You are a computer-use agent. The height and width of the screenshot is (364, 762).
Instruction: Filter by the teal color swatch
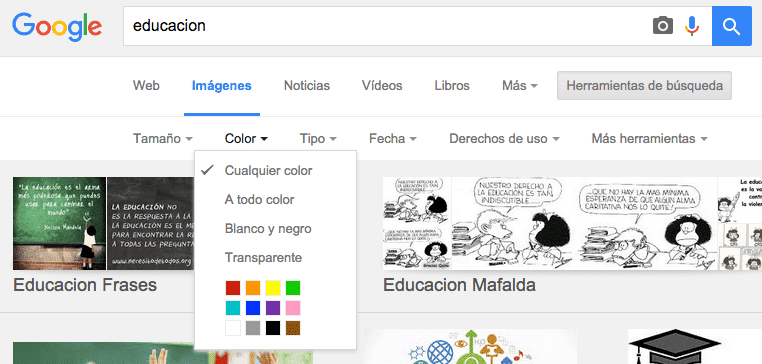233,308
